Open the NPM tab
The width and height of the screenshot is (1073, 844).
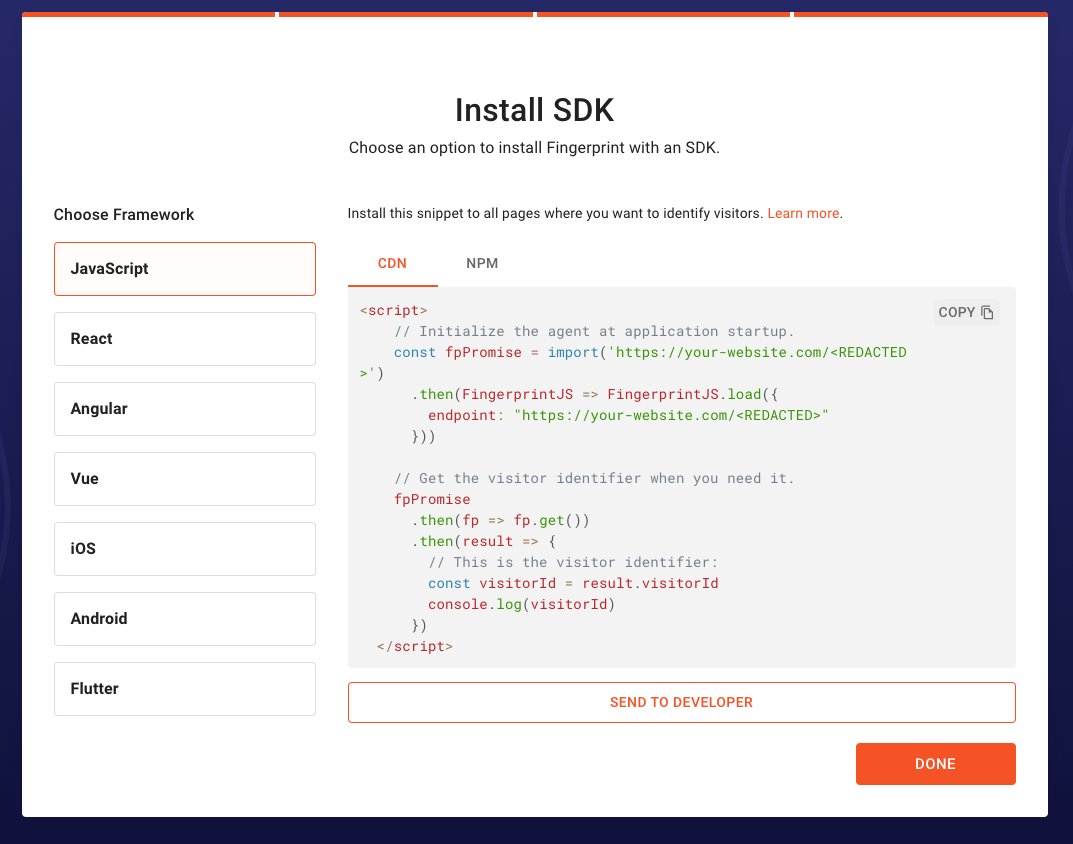coord(482,264)
